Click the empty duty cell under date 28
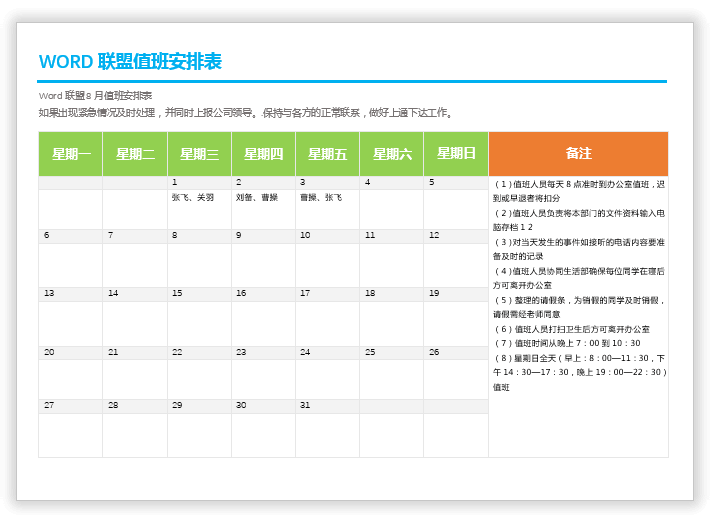The width and height of the screenshot is (710, 528). [x=135, y=435]
